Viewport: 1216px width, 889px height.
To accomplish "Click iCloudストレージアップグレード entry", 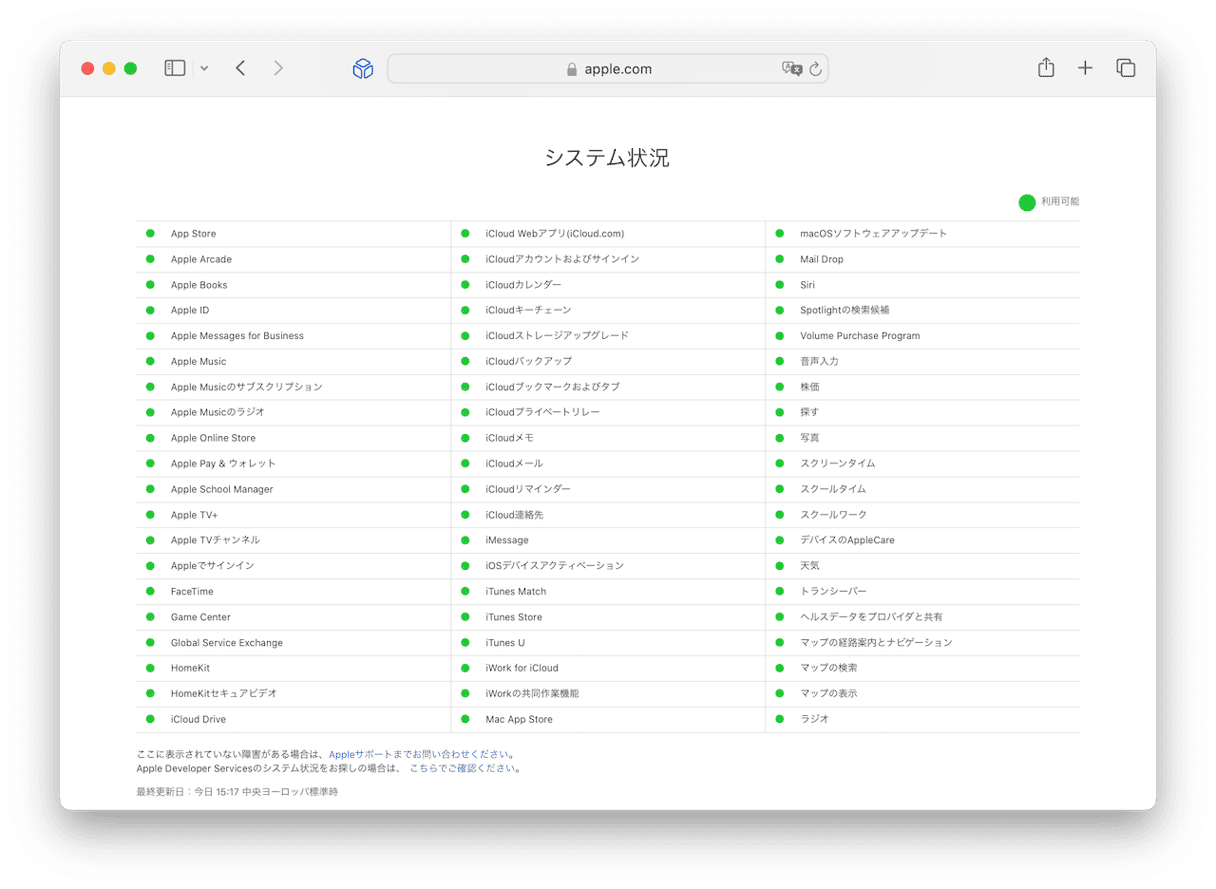I will pos(557,336).
